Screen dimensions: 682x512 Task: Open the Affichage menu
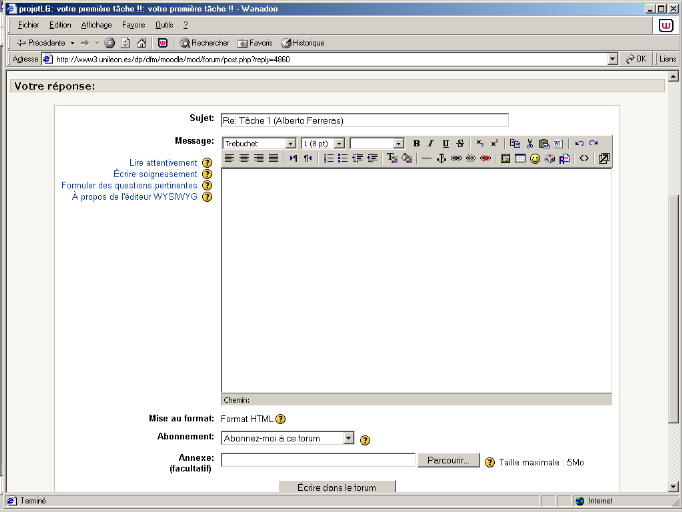(x=96, y=24)
